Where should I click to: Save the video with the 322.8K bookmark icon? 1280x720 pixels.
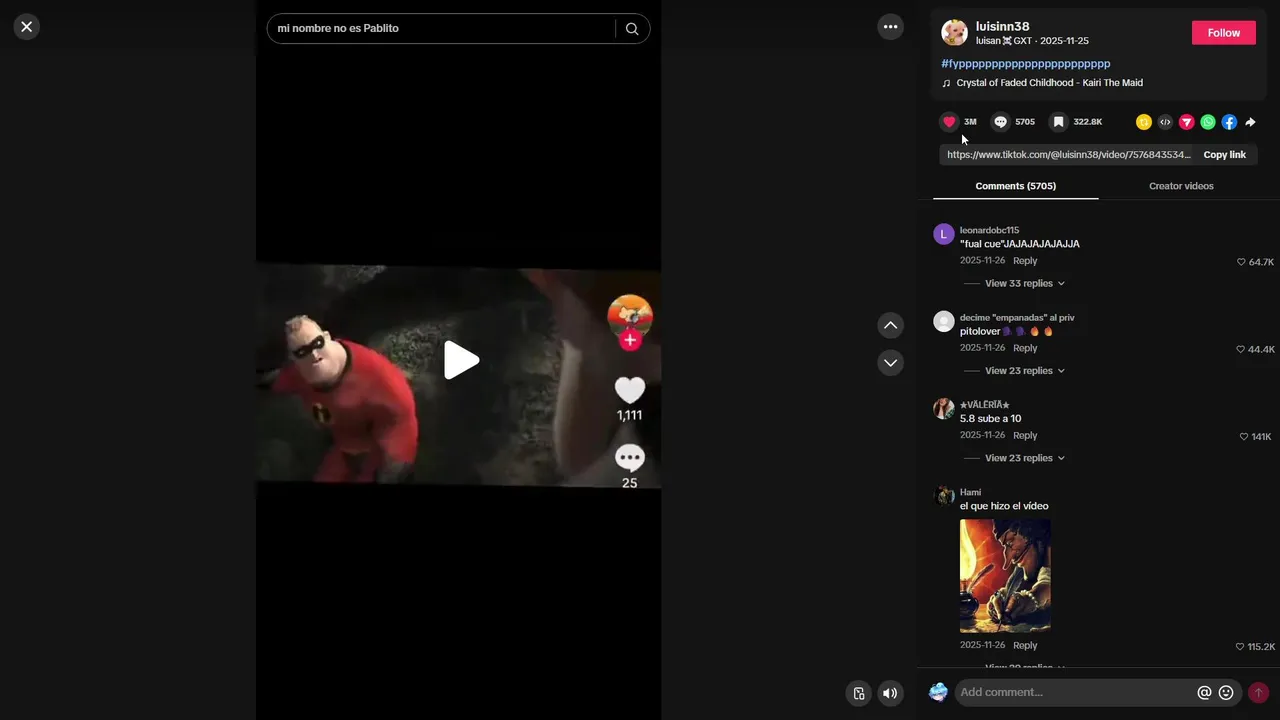pyautogui.click(x=1058, y=122)
